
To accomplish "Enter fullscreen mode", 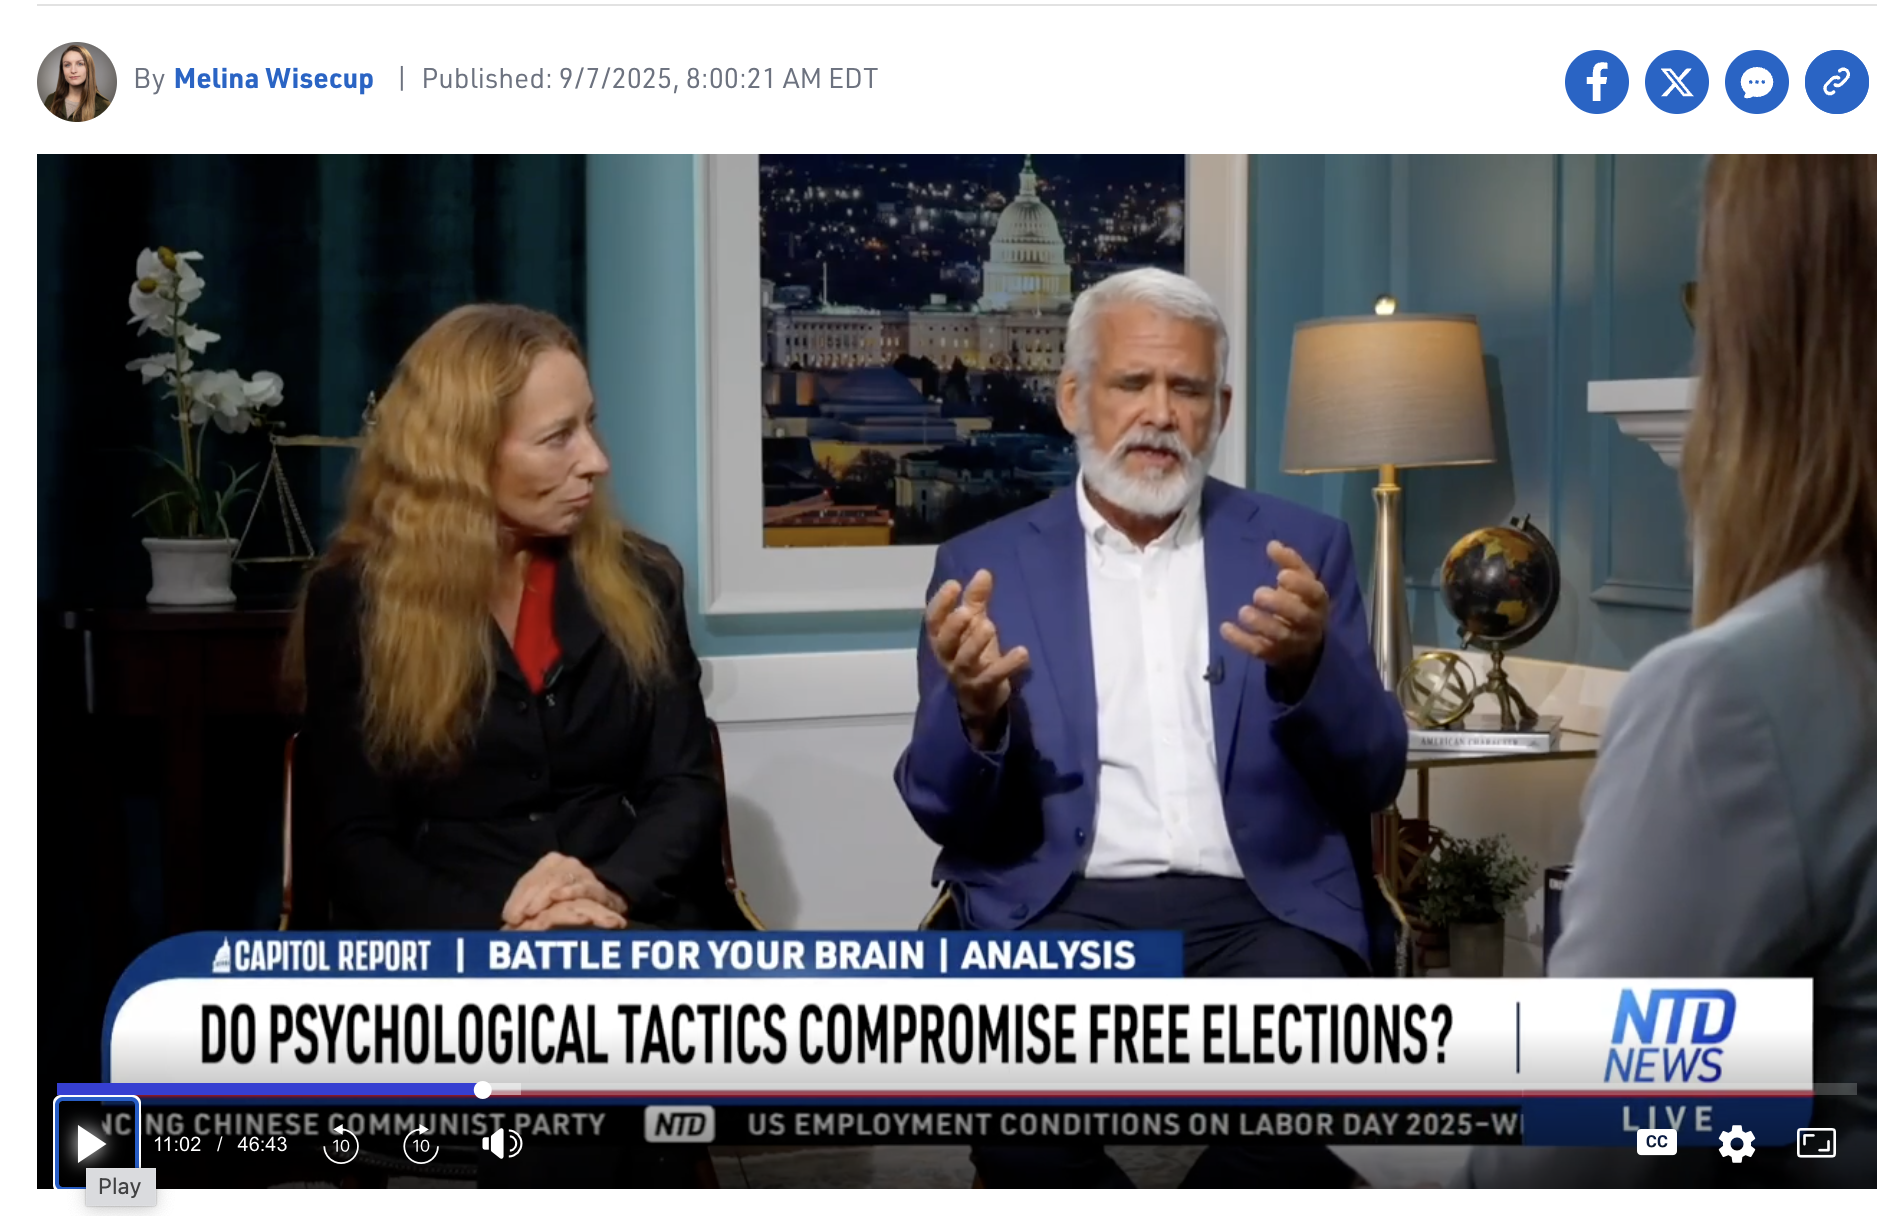I will 1816,1142.
